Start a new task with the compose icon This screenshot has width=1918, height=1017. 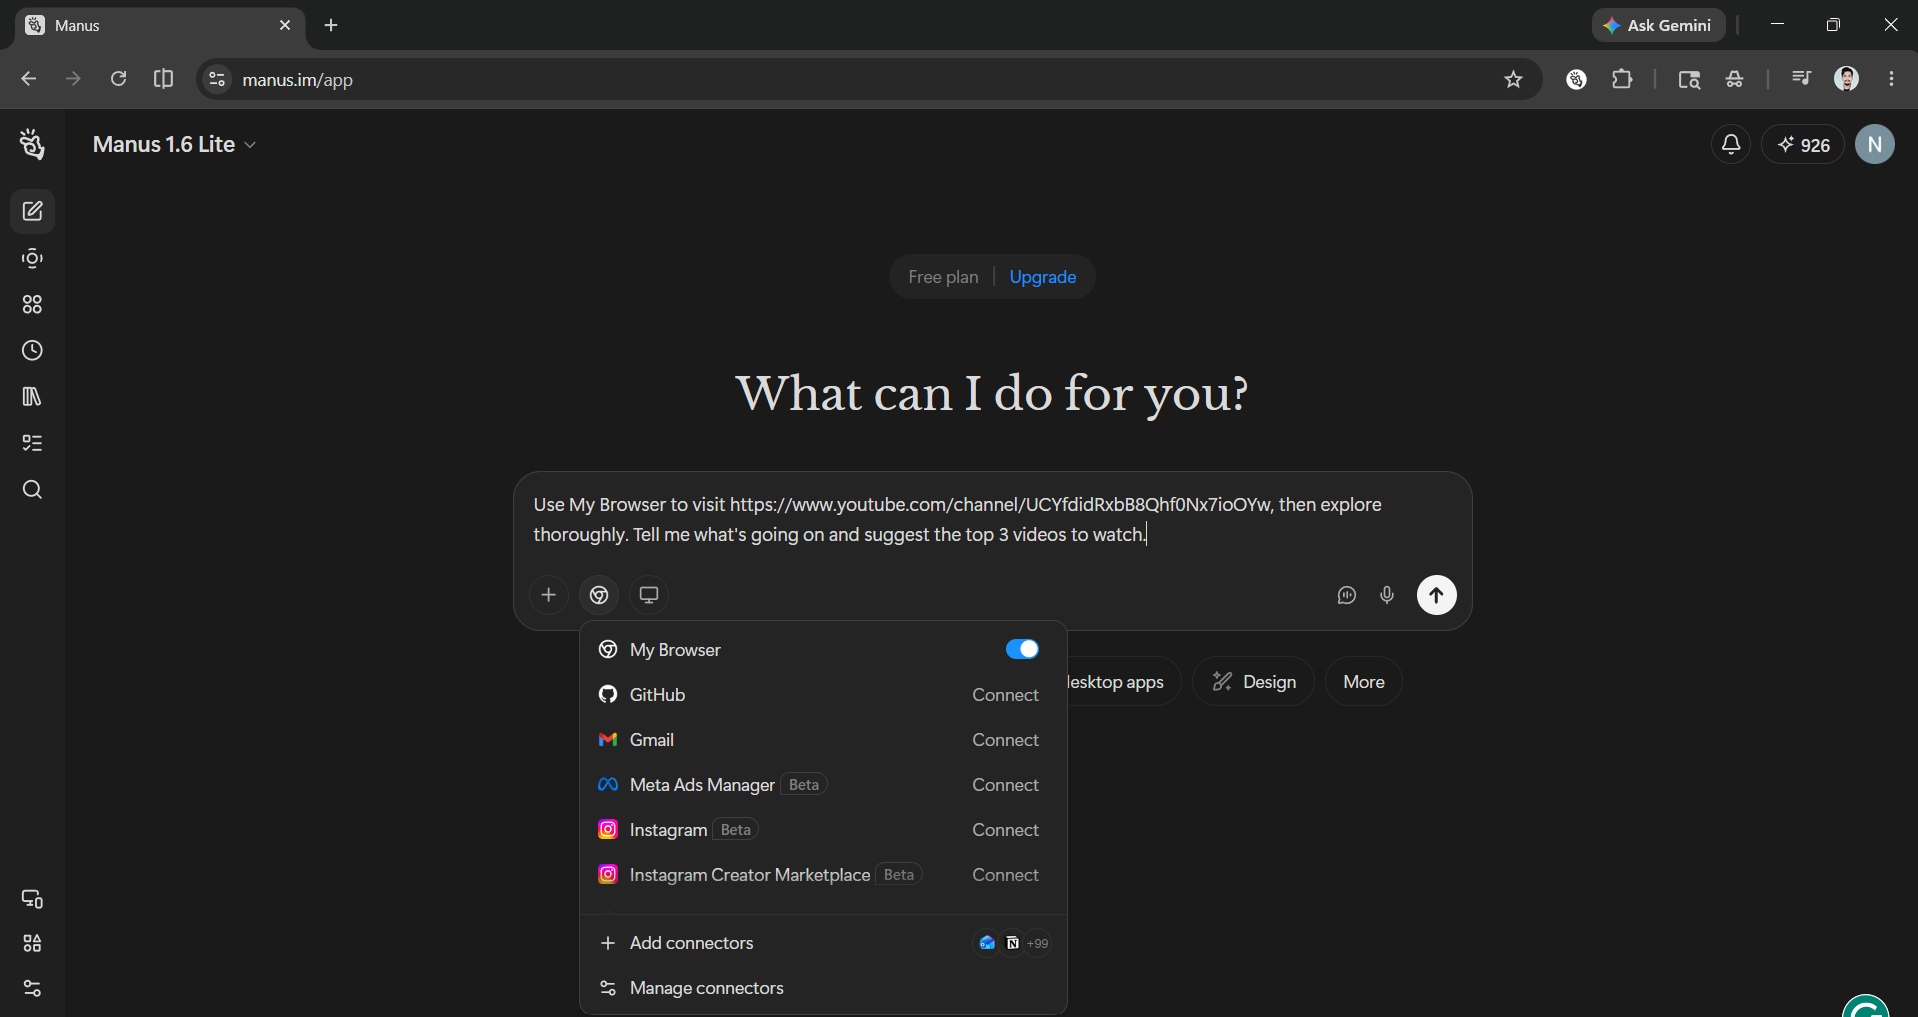coord(32,211)
